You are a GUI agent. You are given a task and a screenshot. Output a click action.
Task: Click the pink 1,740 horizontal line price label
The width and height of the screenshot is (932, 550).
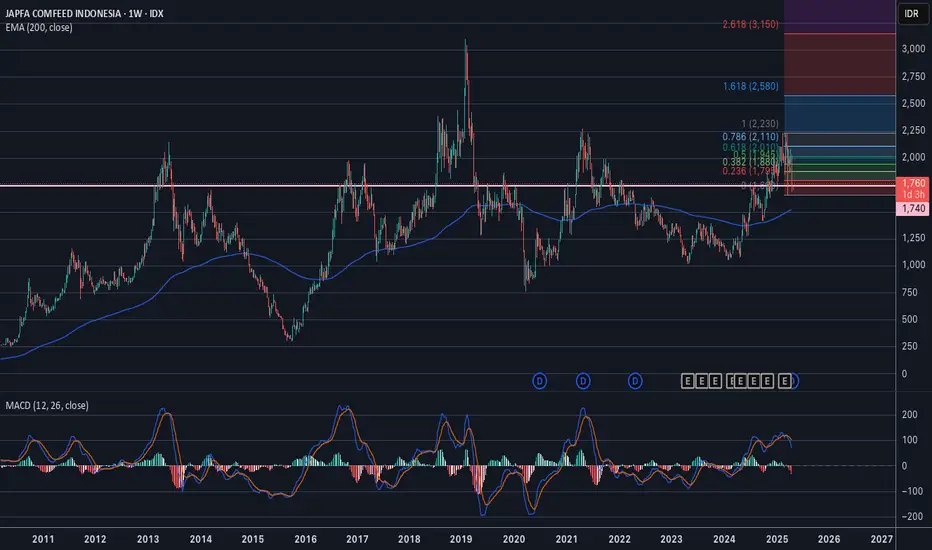[x=913, y=208]
